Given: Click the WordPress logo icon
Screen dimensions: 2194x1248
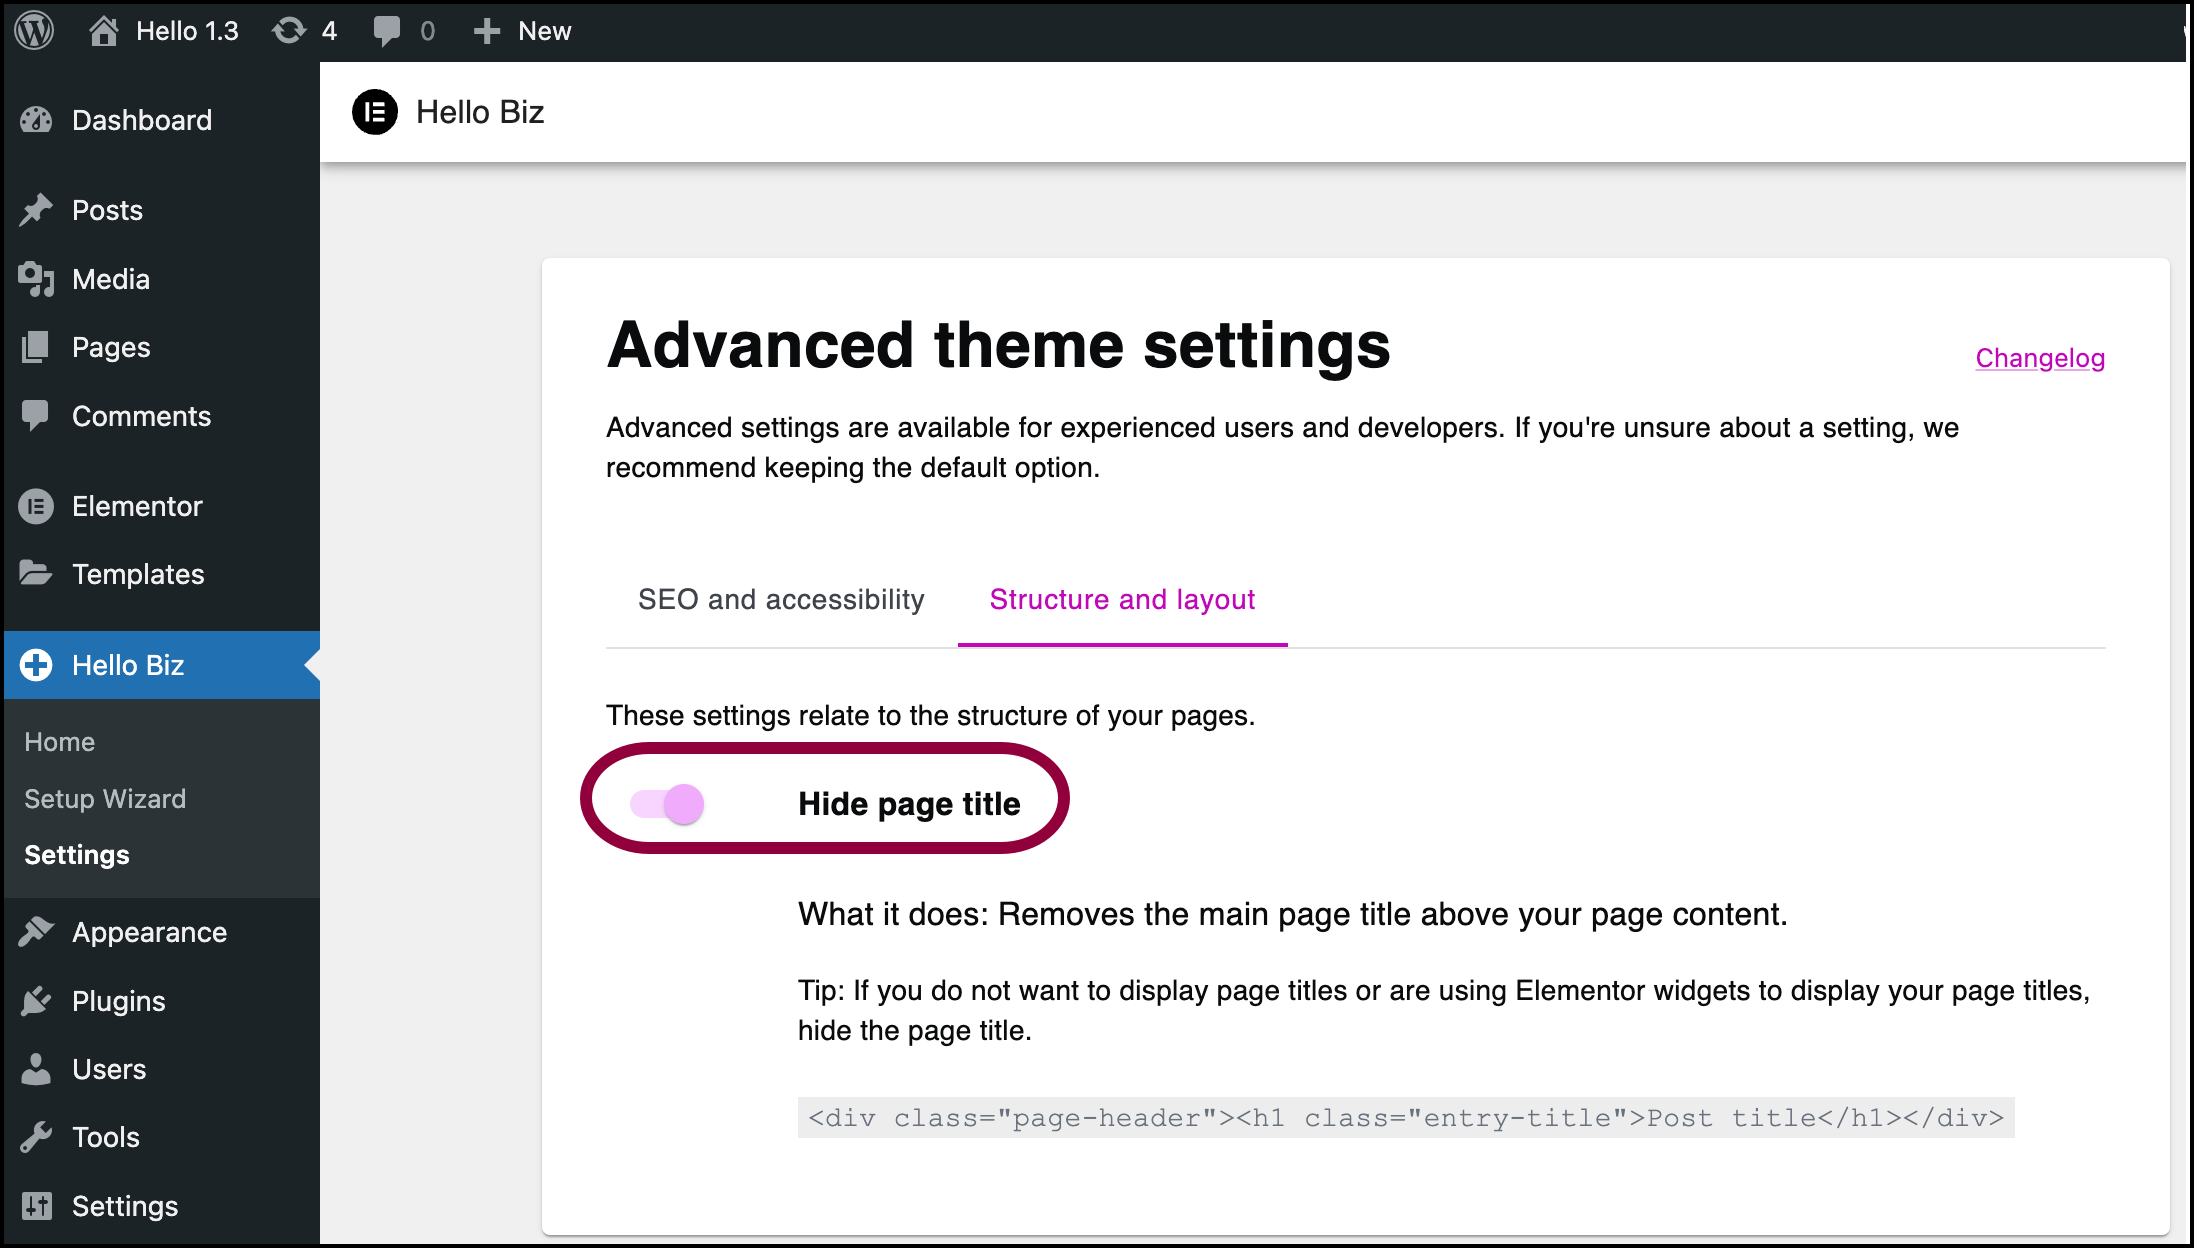Looking at the screenshot, I should pyautogui.click(x=34, y=30).
